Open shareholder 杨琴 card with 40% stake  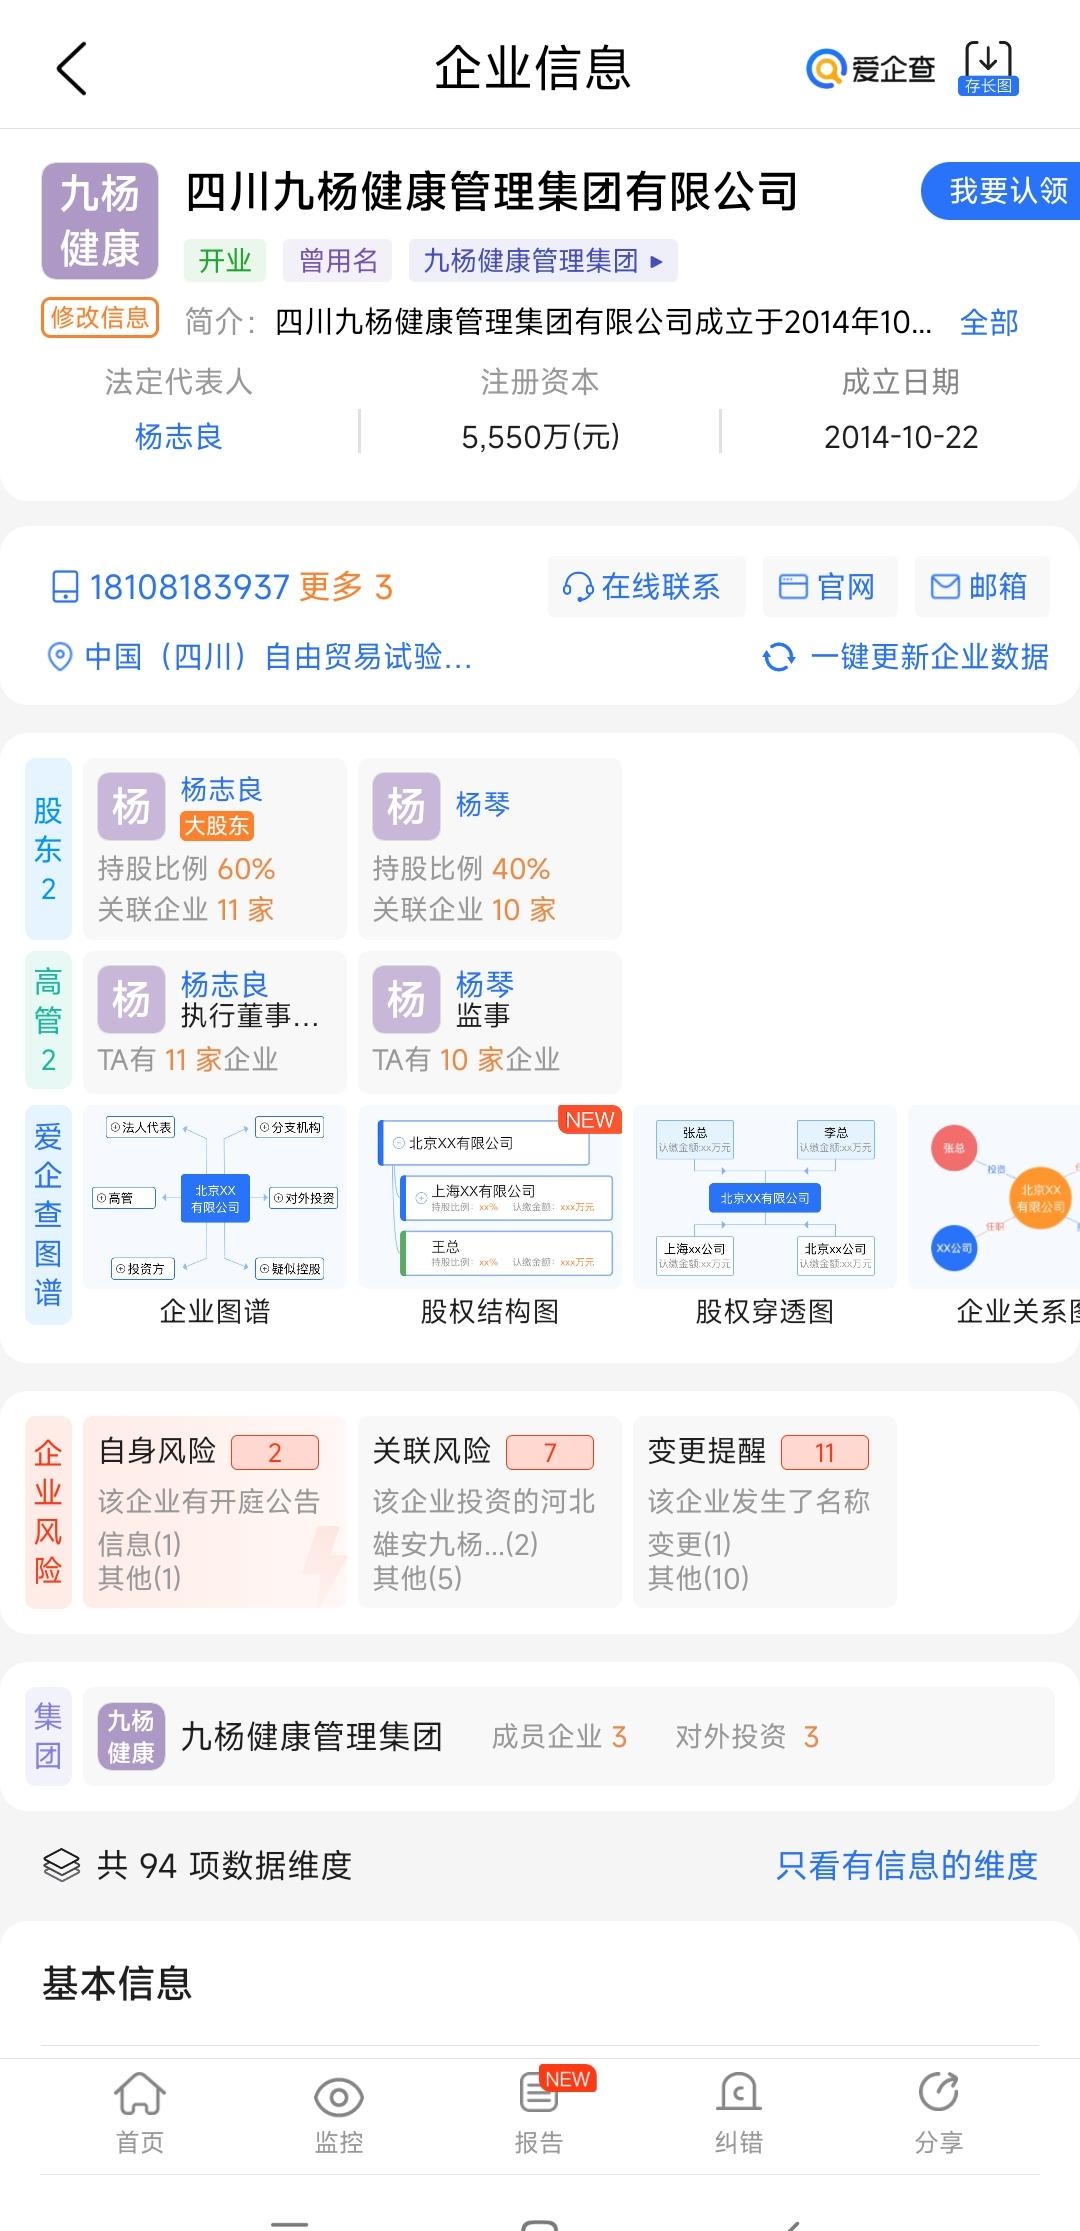[489, 848]
